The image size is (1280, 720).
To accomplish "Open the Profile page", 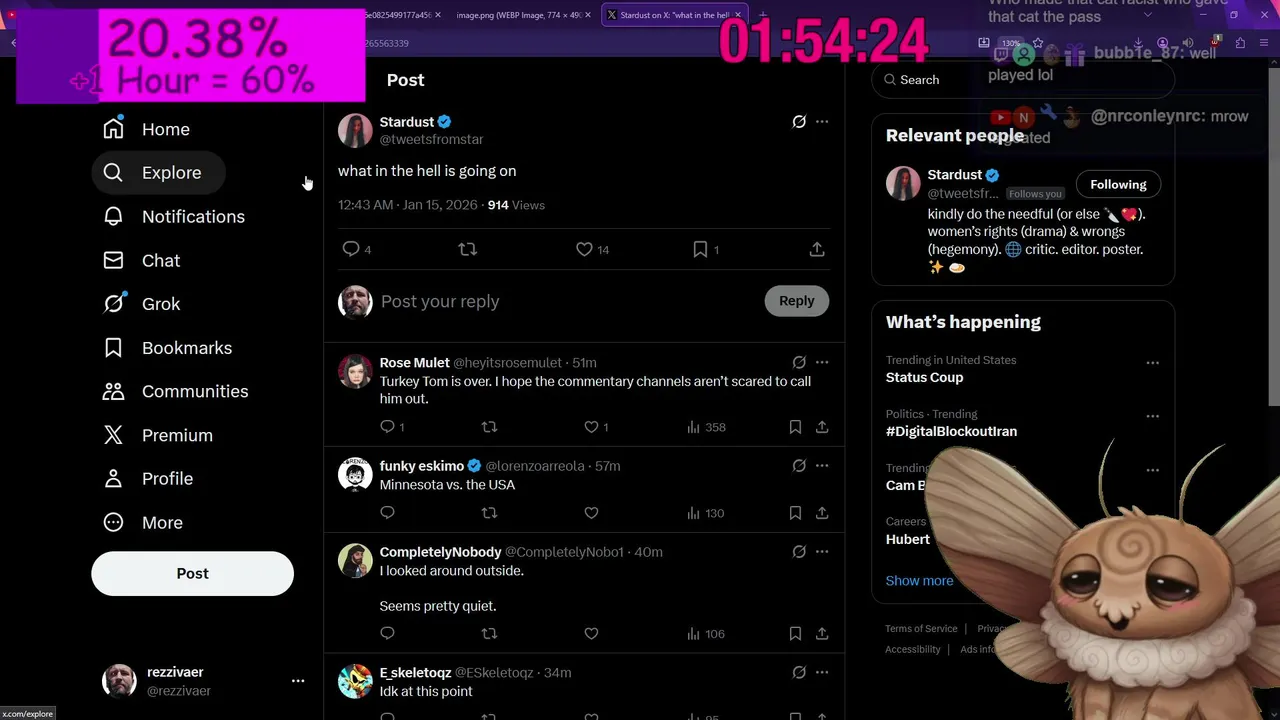I will [148, 479].
